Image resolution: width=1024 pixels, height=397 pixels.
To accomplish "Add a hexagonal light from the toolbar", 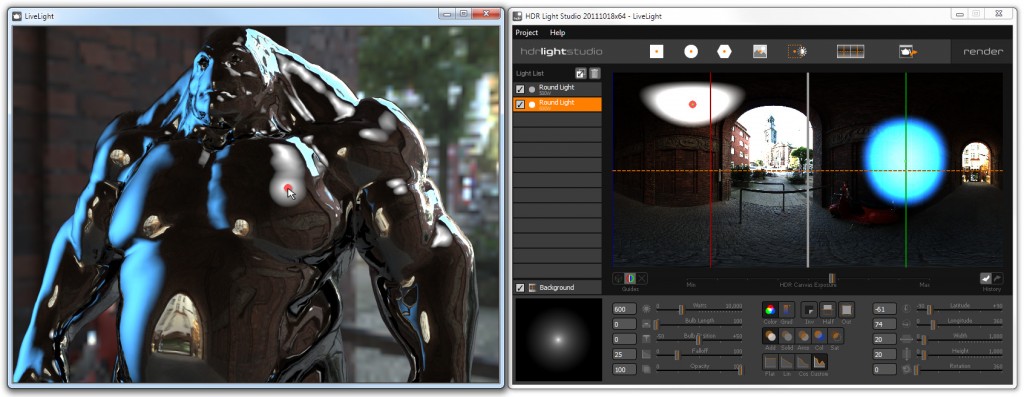I will 724,52.
